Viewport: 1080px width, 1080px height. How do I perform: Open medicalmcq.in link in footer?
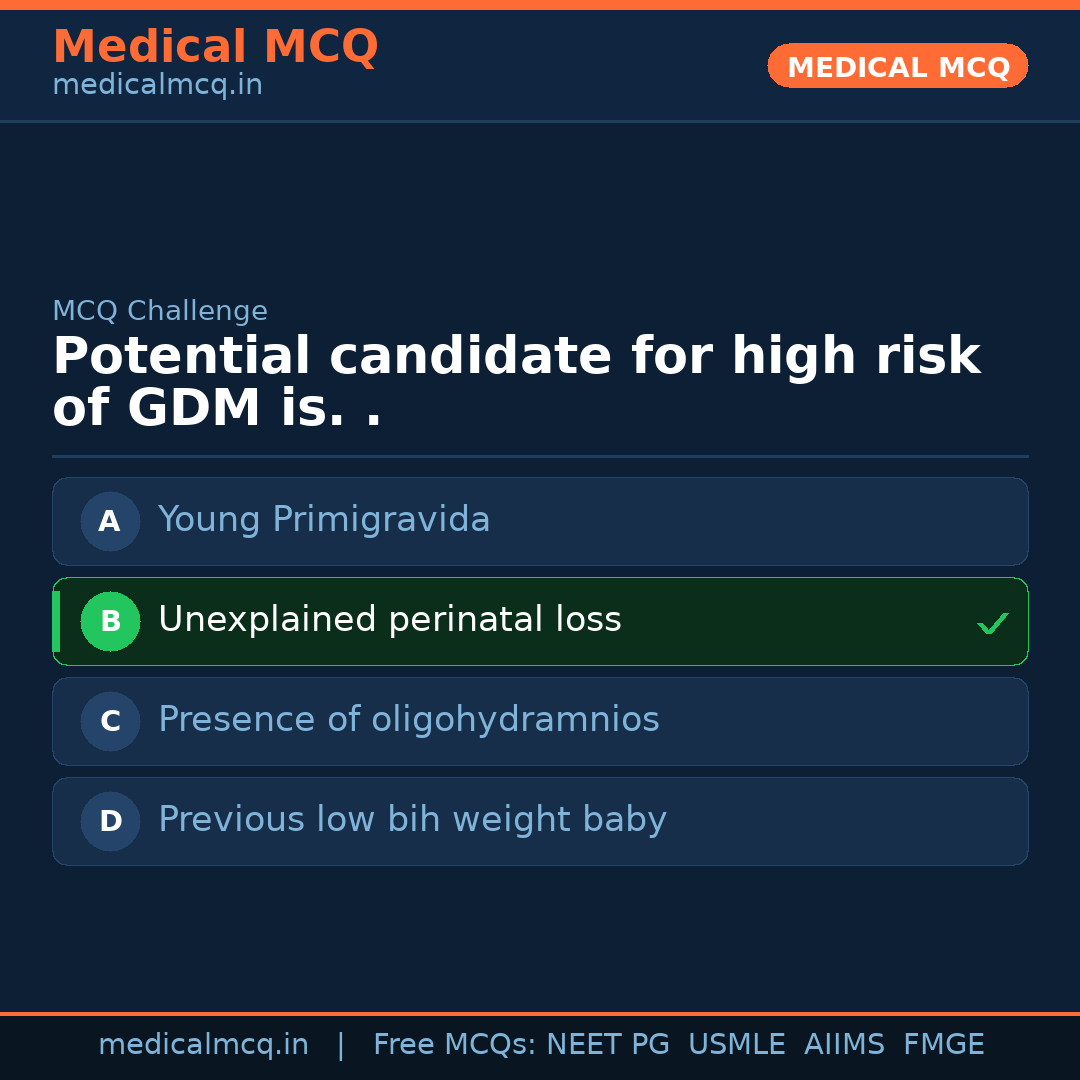(x=203, y=1045)
